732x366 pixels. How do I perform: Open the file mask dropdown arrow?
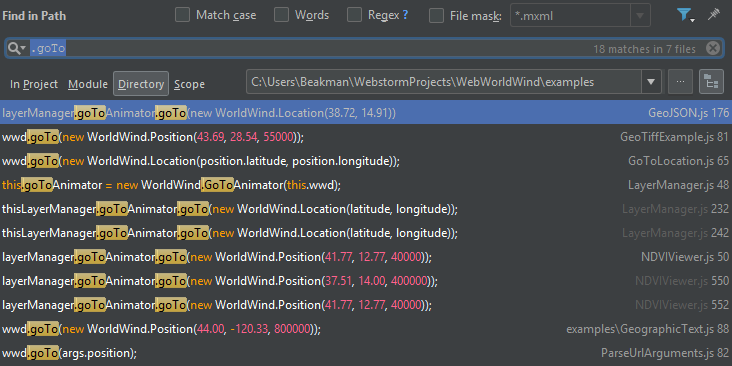640,15
